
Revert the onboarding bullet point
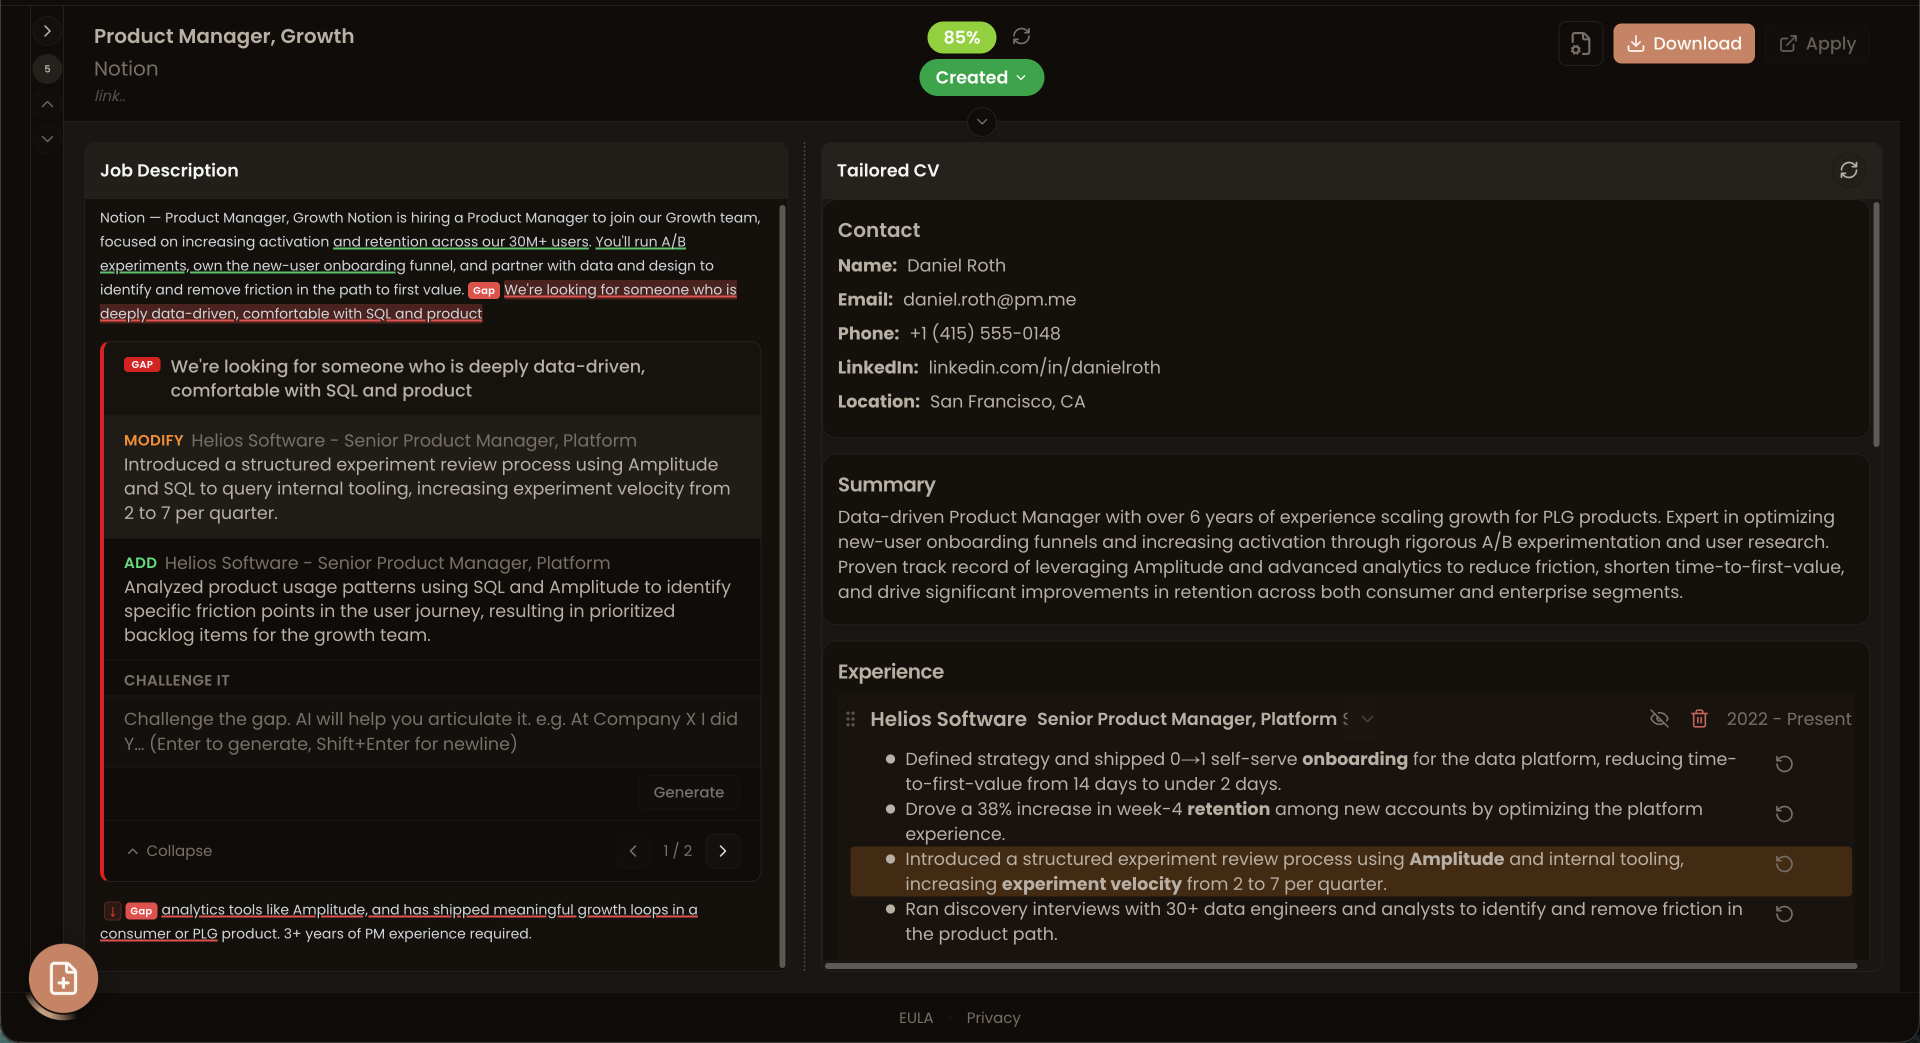(1783, 764)
